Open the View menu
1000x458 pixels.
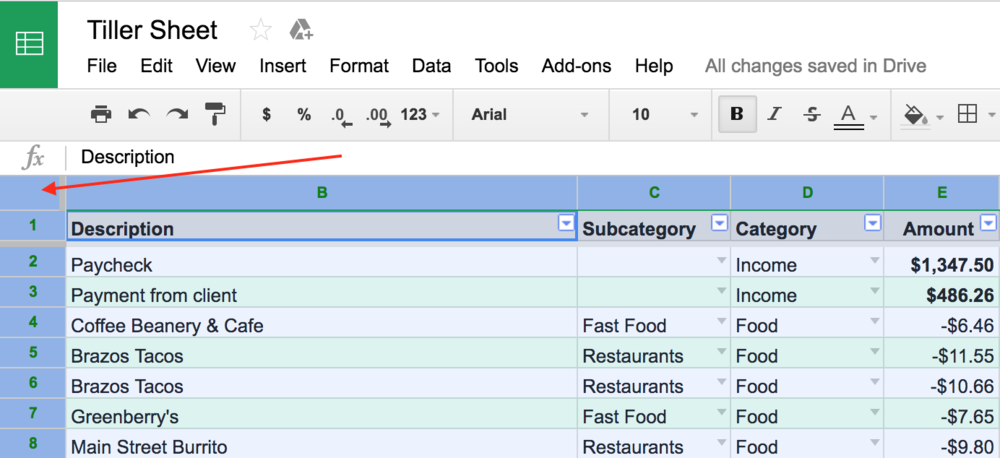(x=216, y=66)
